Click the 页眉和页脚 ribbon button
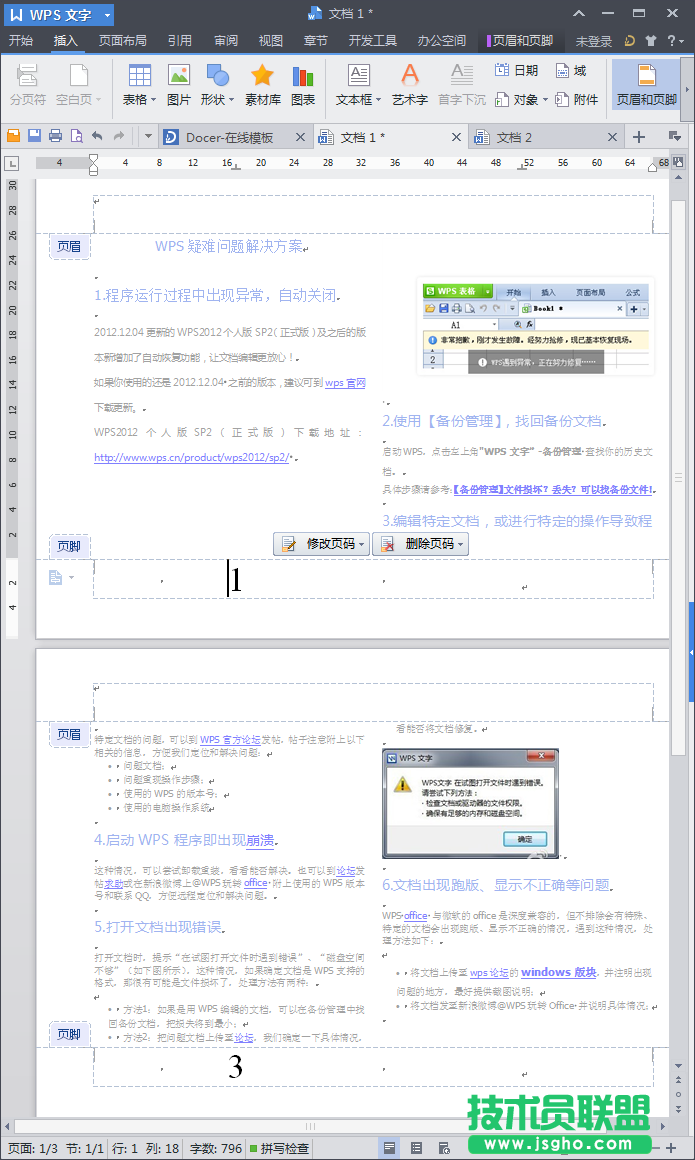The width and height of the screenshot is (695, 1160). click(646, 84)
